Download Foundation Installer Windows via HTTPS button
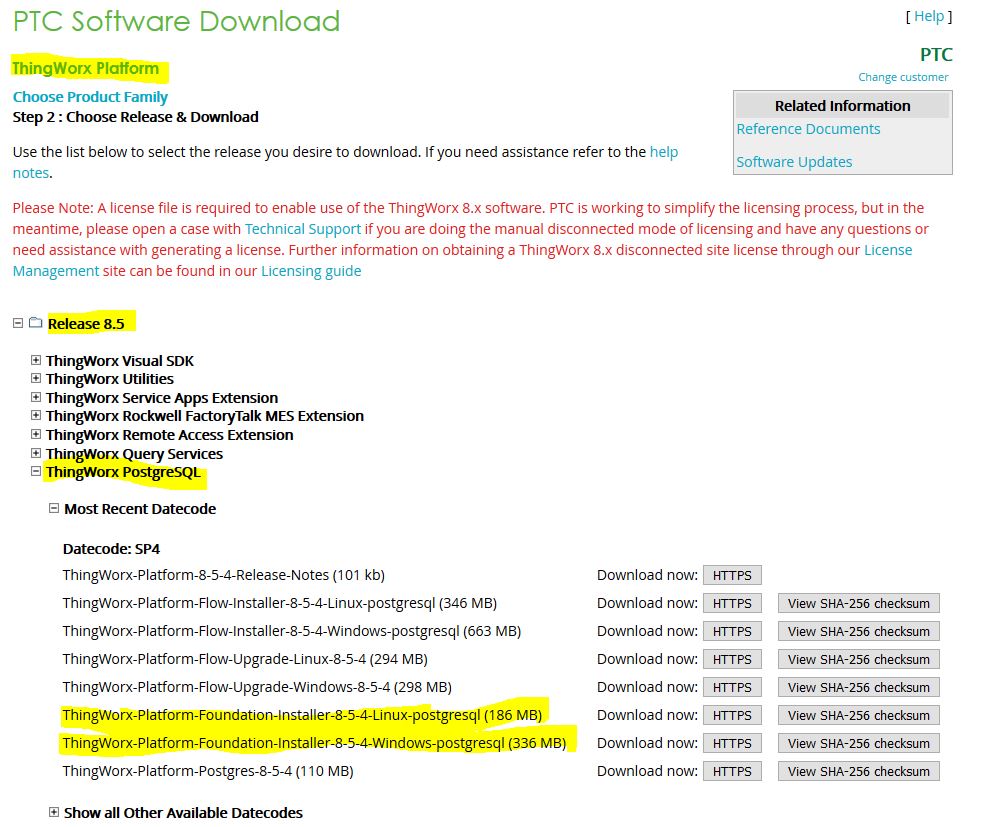This screenshot has width=1005, height=827. click(732, 743)
